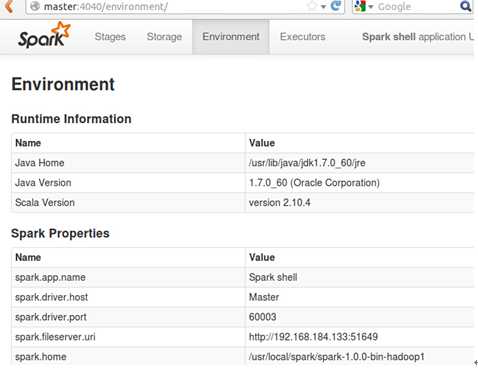The width and height of the screenshot is (478, 387).
Task: Click the Spark logo
Action: click(44, 35)
